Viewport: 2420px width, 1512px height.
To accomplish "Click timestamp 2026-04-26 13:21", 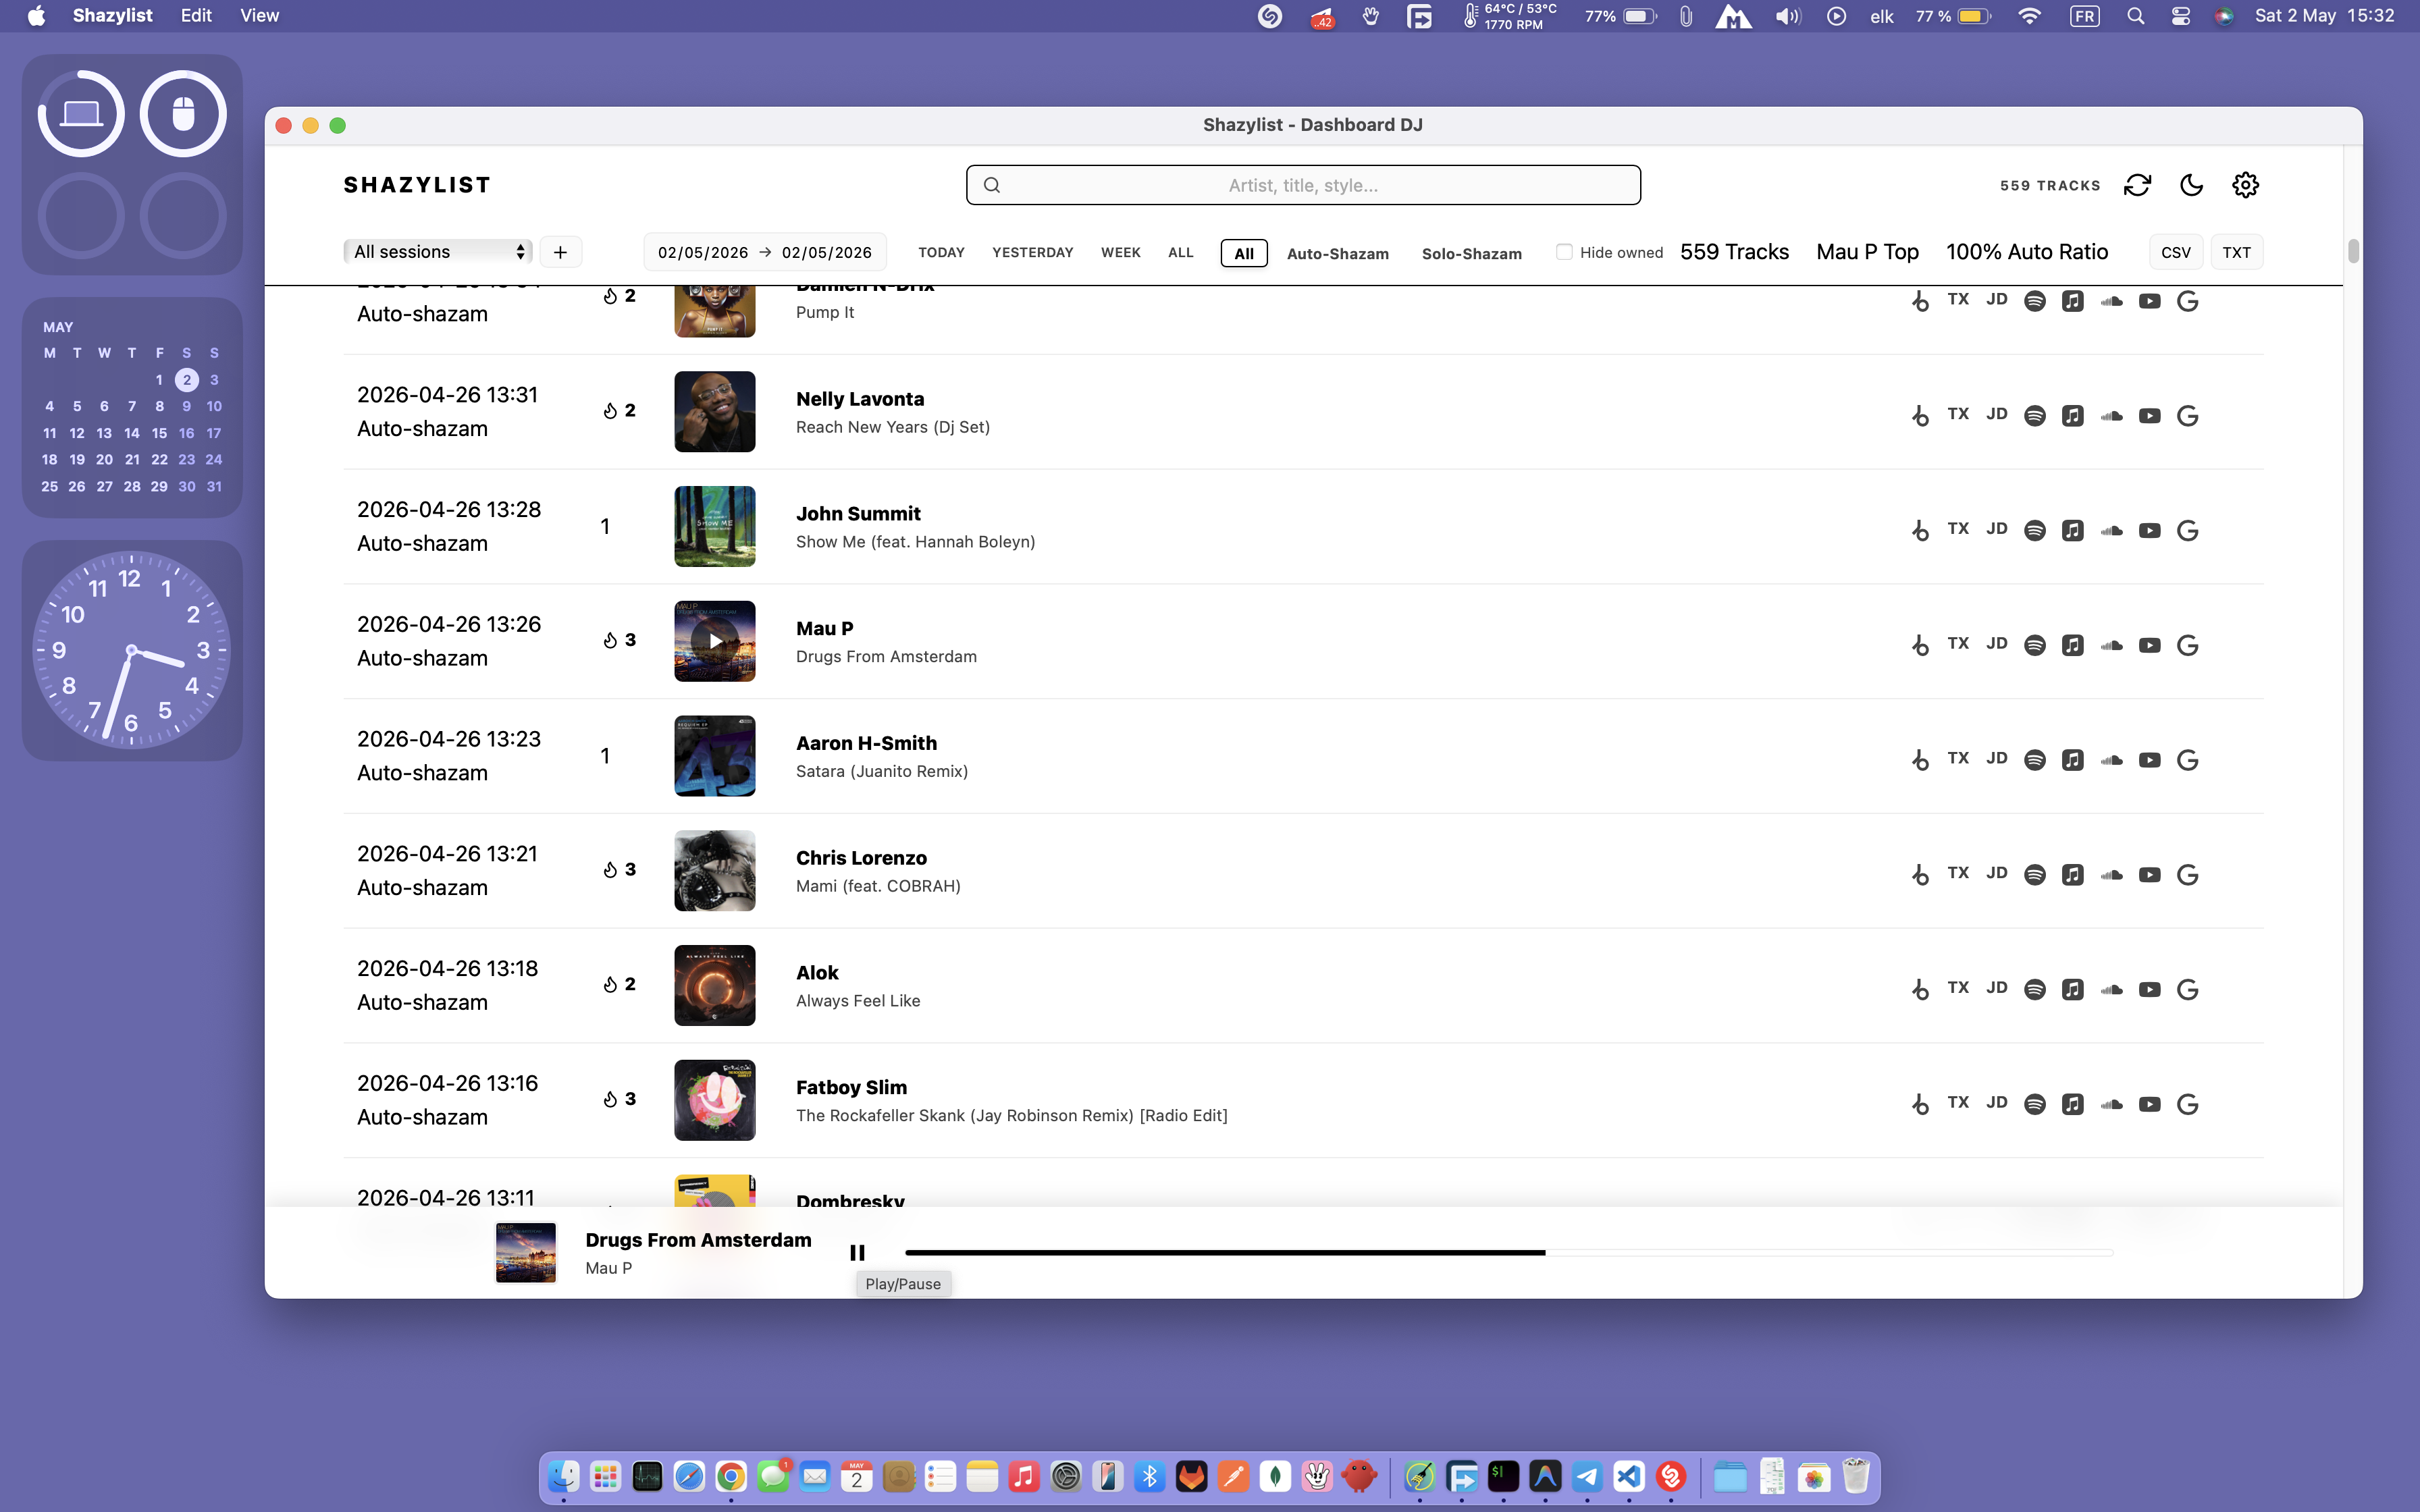I will [x=447, y=853].
